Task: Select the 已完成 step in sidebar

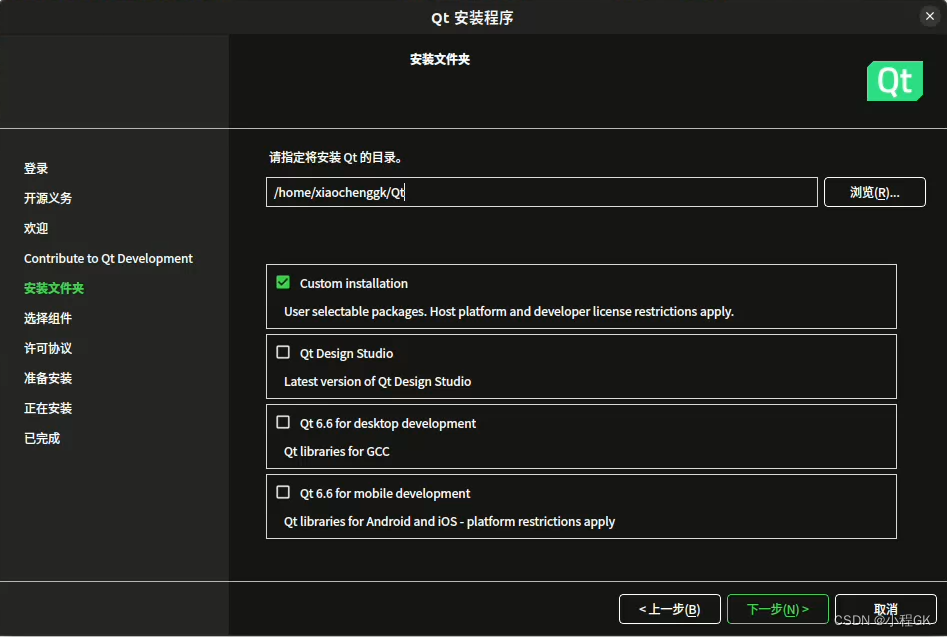Action: [x=42, y=438]
